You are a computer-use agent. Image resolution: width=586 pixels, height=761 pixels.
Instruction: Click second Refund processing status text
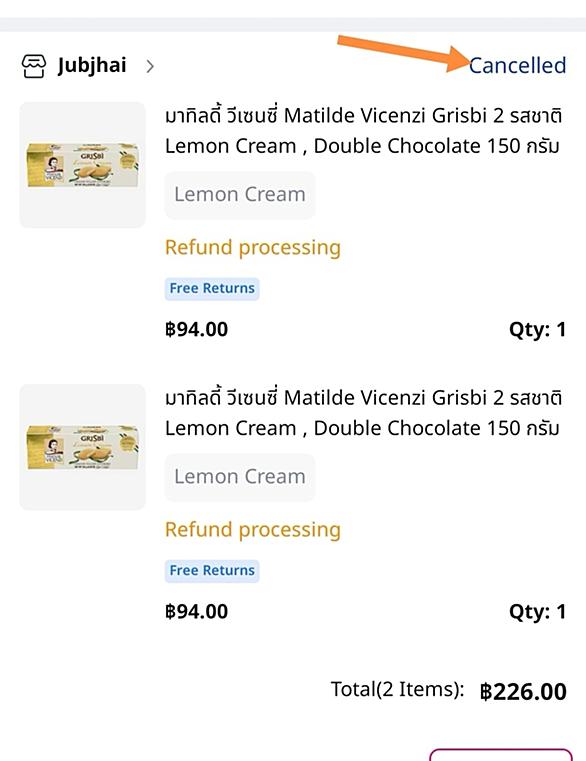click(x=253, y=529)
